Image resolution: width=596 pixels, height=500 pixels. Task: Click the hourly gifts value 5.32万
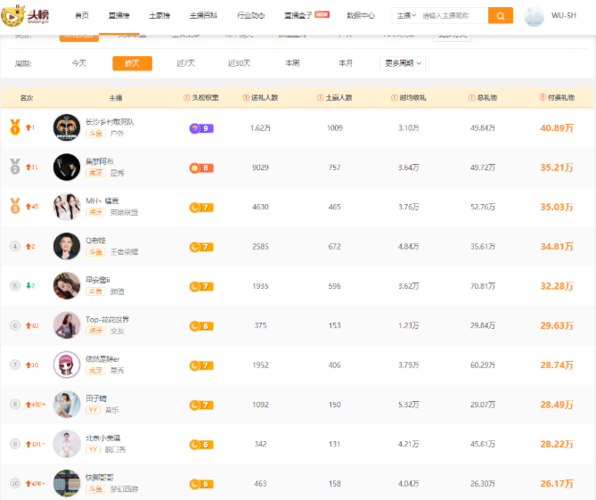(x=409, y=405)
